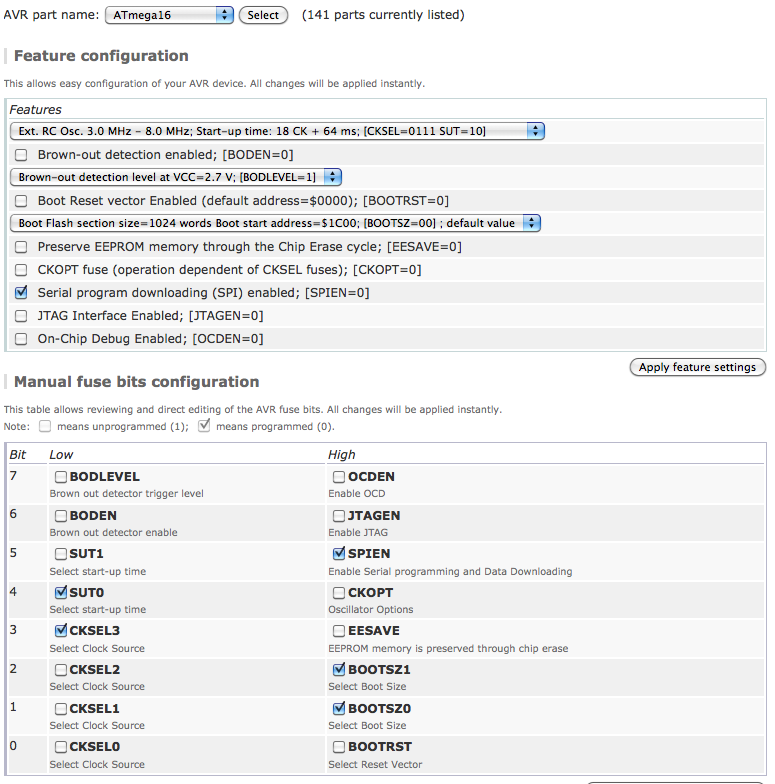Image resolution: width=775 pixels, height=784 pixels.
Task: Check the OCDEN fuse bit
Action: tap(339, 477)
